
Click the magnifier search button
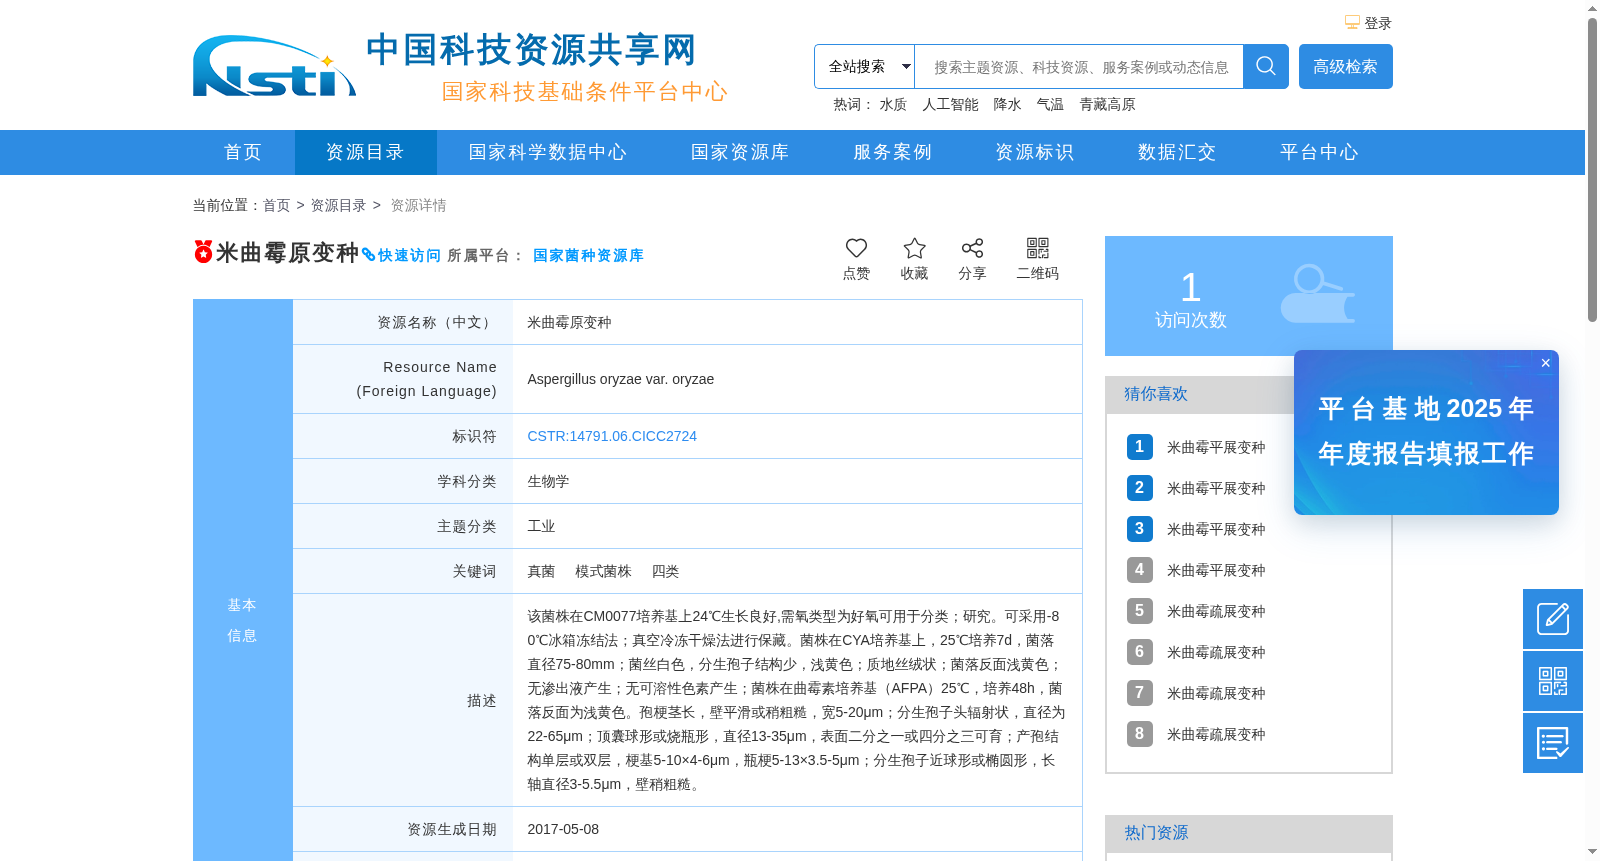point(1266,66)
